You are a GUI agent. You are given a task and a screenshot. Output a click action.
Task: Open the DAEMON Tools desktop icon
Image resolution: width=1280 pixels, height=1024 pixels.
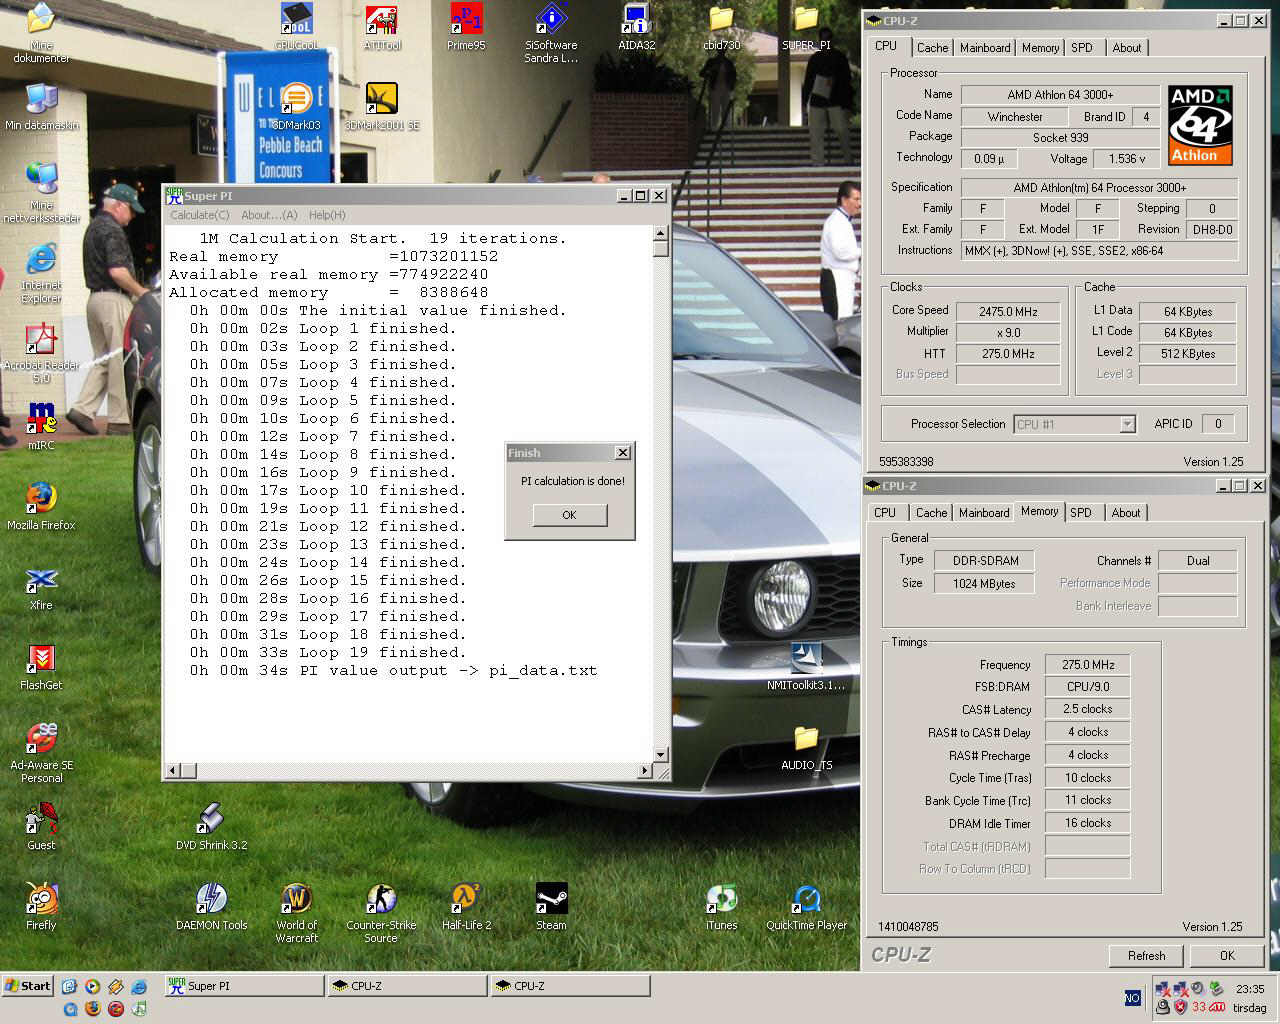click(x=211, y=899)
